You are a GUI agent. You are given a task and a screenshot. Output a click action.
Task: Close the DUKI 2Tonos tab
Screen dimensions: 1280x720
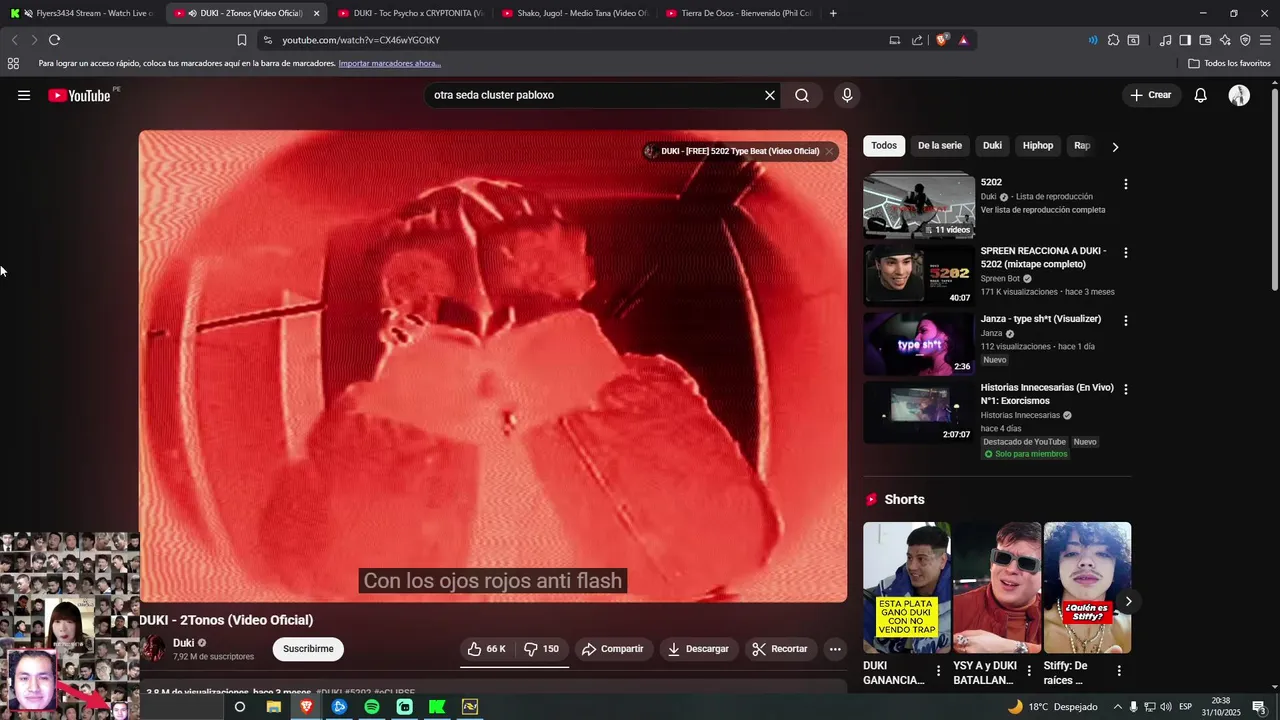(316, 13)
